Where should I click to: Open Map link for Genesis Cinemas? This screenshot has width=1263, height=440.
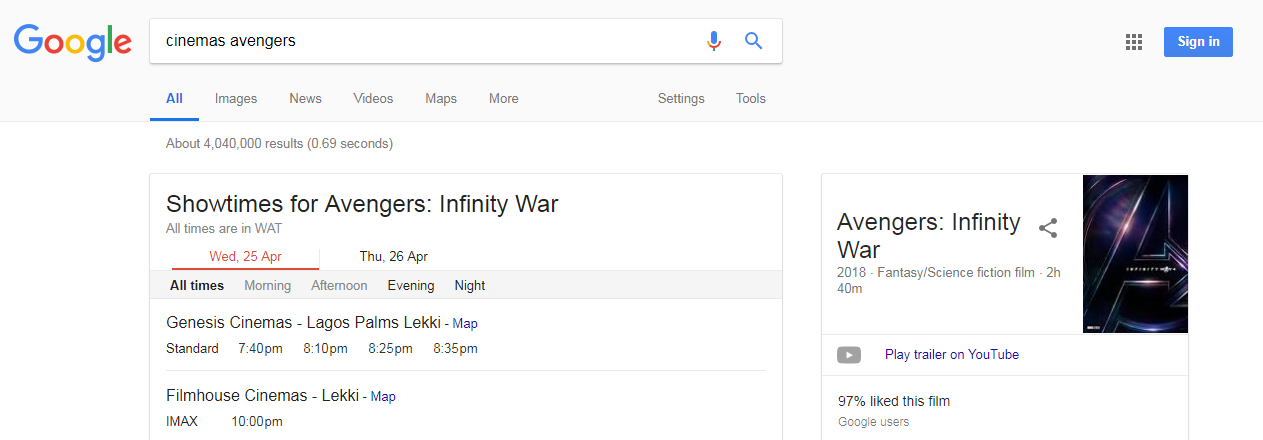click(x=465, y=324)
